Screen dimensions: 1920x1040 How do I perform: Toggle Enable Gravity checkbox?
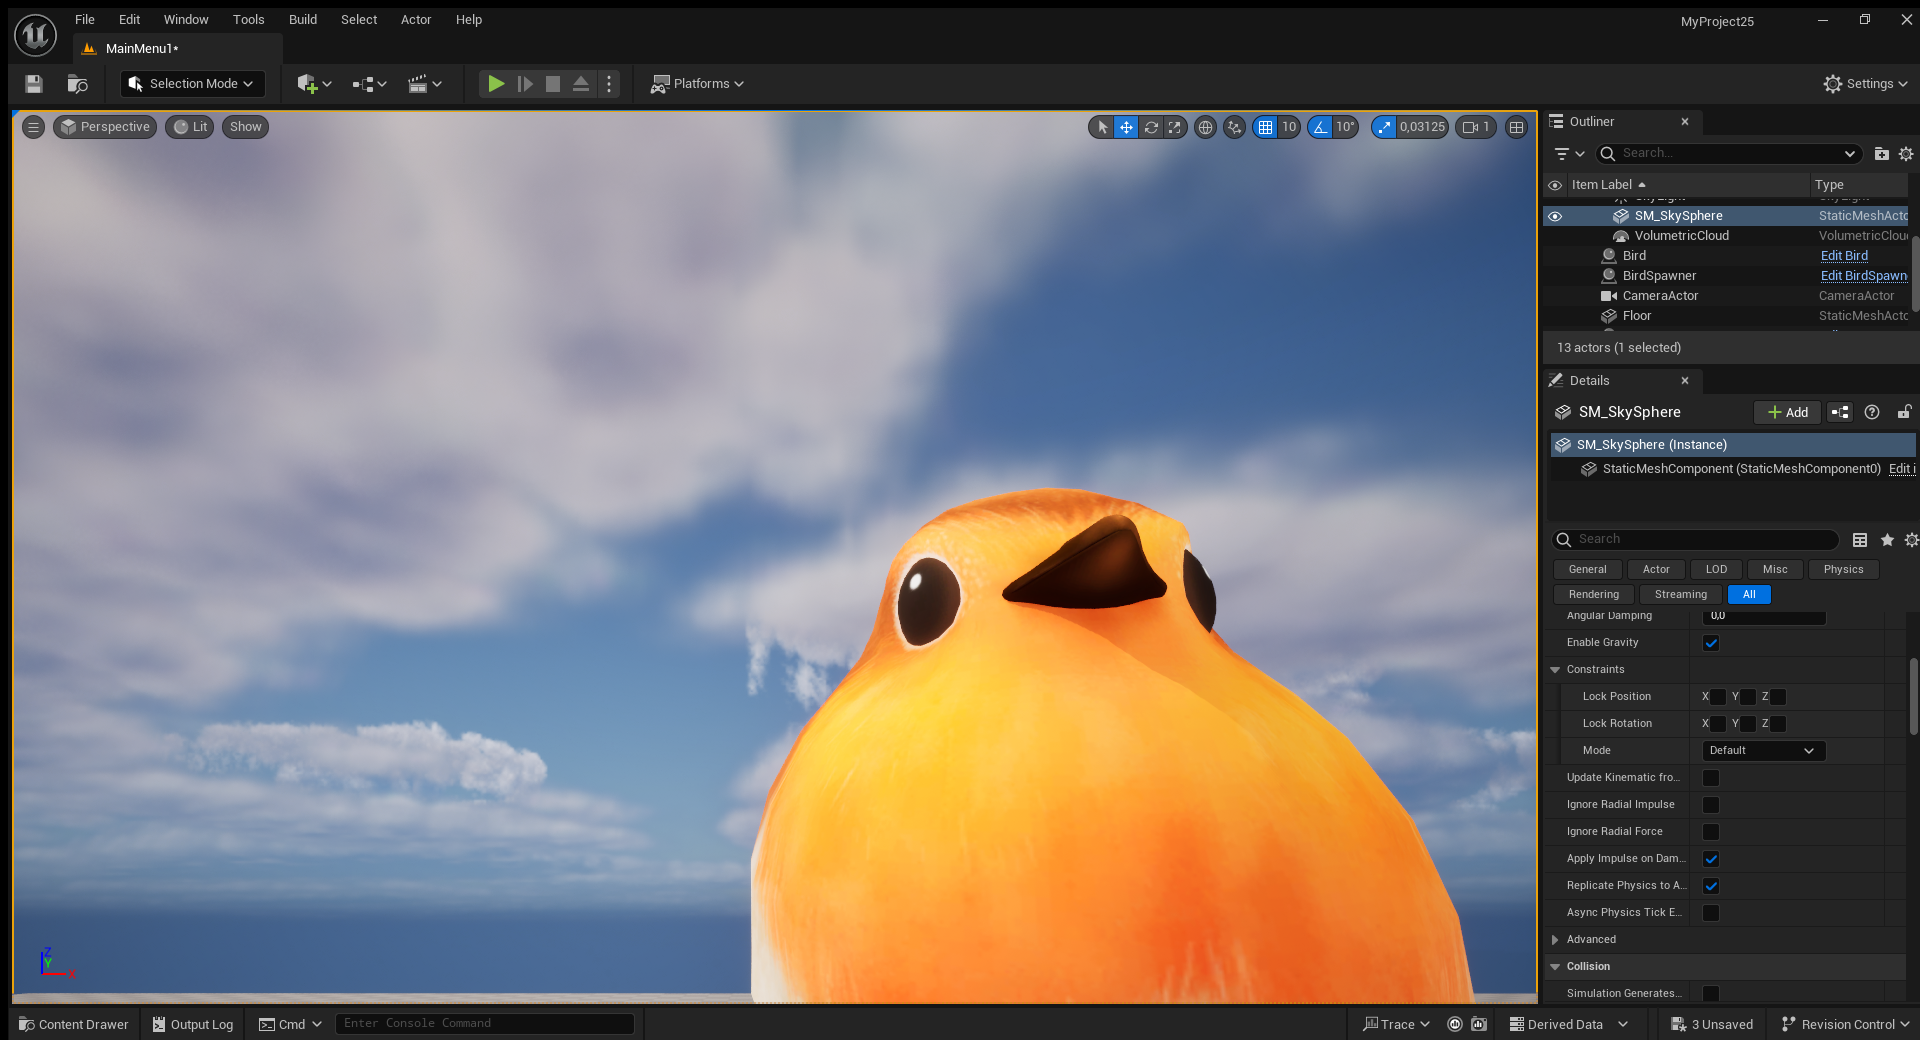tap(1711, 643)
